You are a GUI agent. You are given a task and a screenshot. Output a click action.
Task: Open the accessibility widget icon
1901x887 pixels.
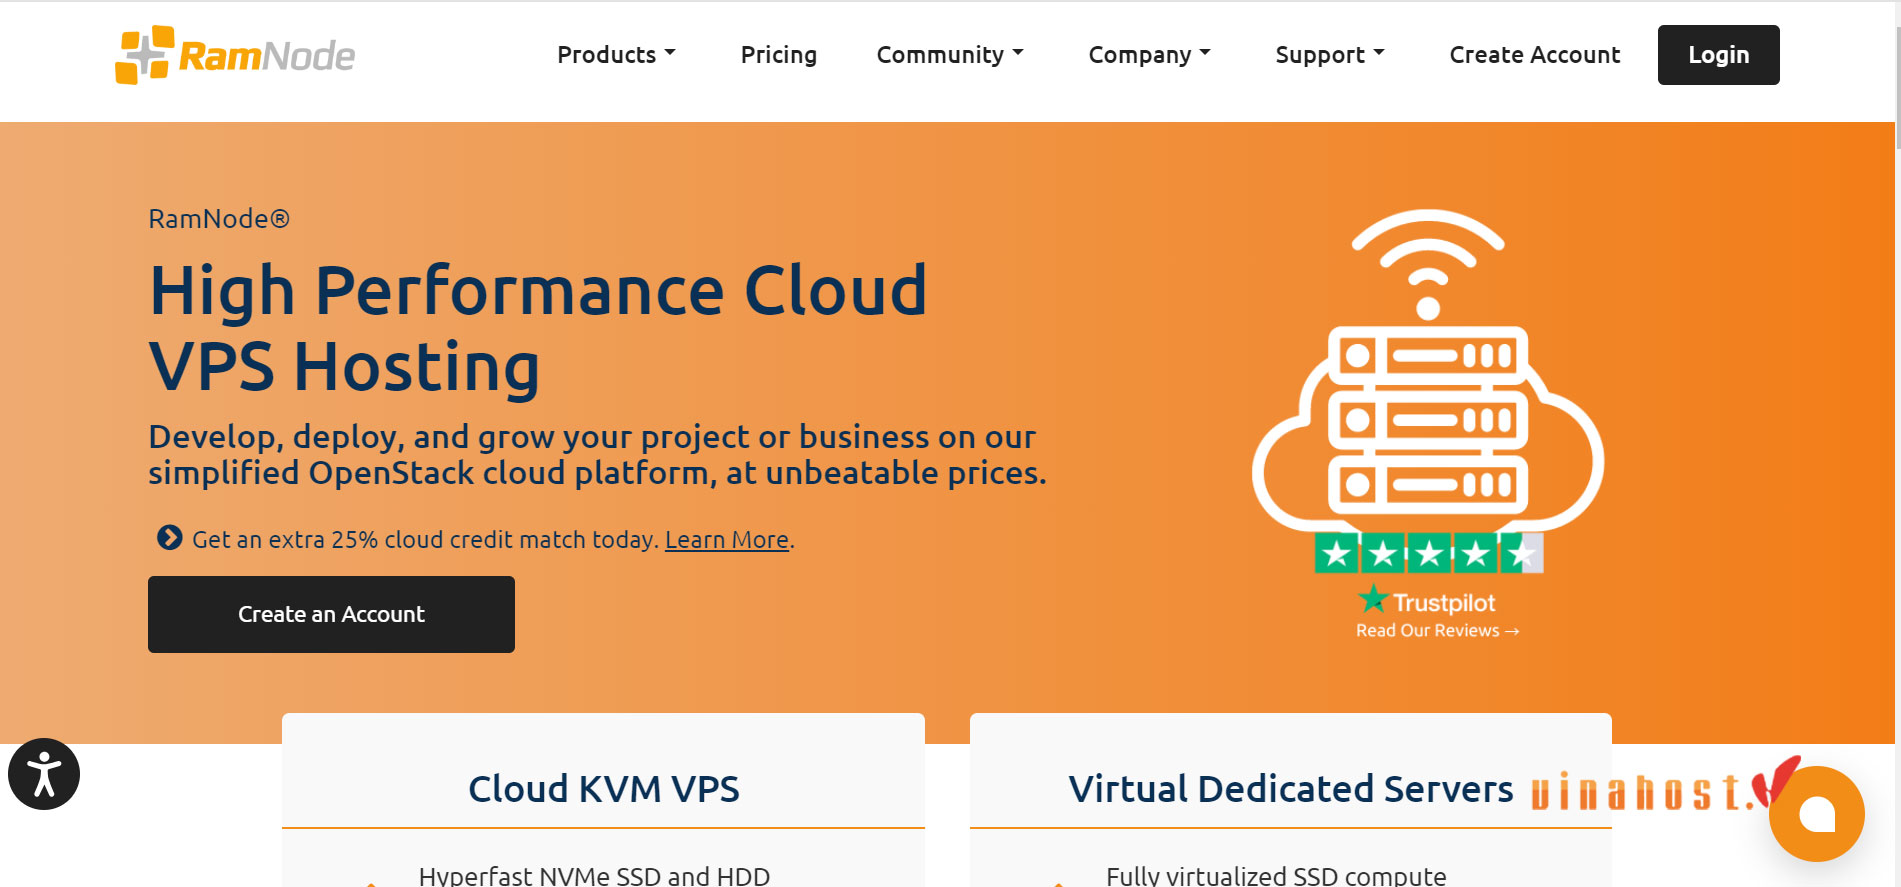pos(44,774)
